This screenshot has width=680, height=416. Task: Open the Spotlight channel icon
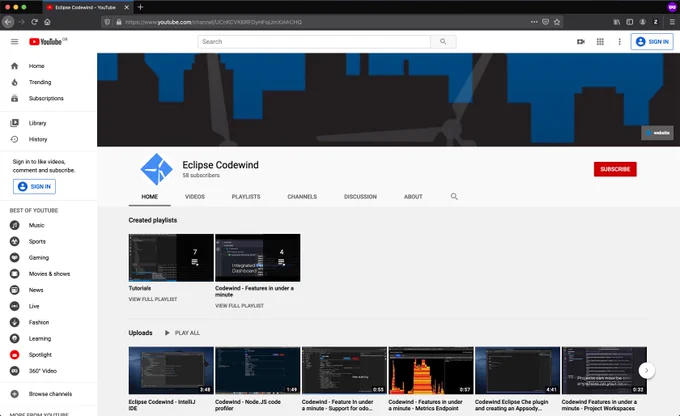(x=15, y=355)
